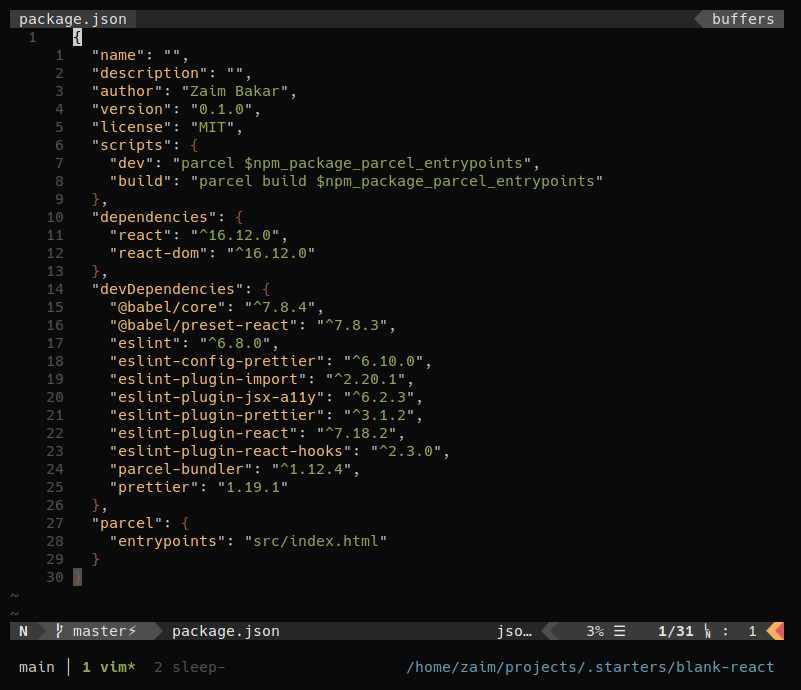Click the closing brace on line 30
This screenshot has width=801, height=690.
[77, 577]
